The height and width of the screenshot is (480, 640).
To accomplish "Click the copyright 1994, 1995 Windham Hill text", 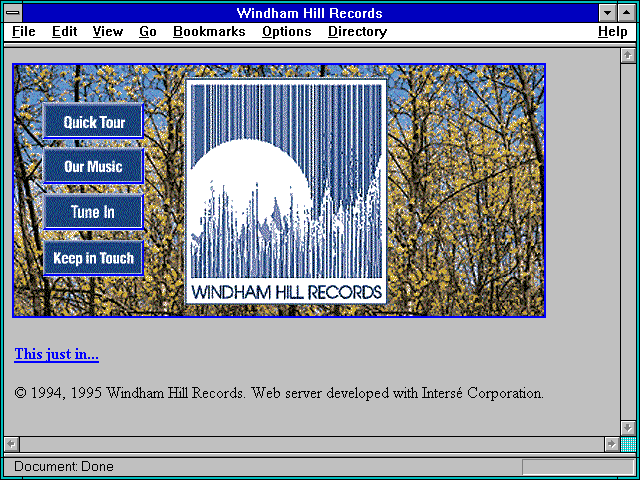I will point(278,393).
